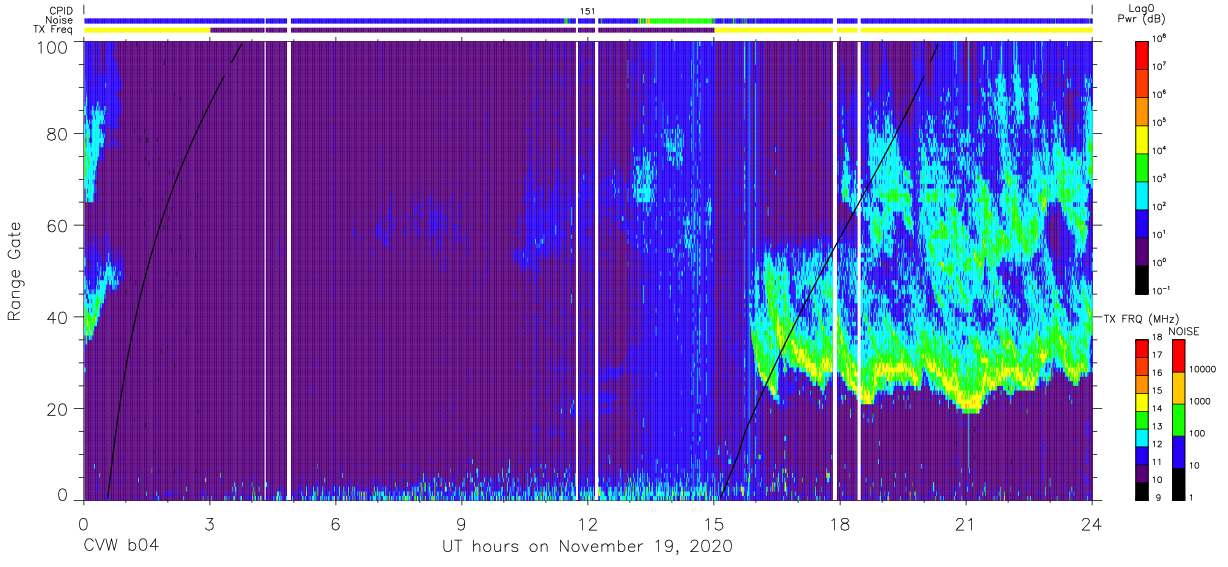Click the 100 label on NOISE colorbar

tap(1198, 433)
